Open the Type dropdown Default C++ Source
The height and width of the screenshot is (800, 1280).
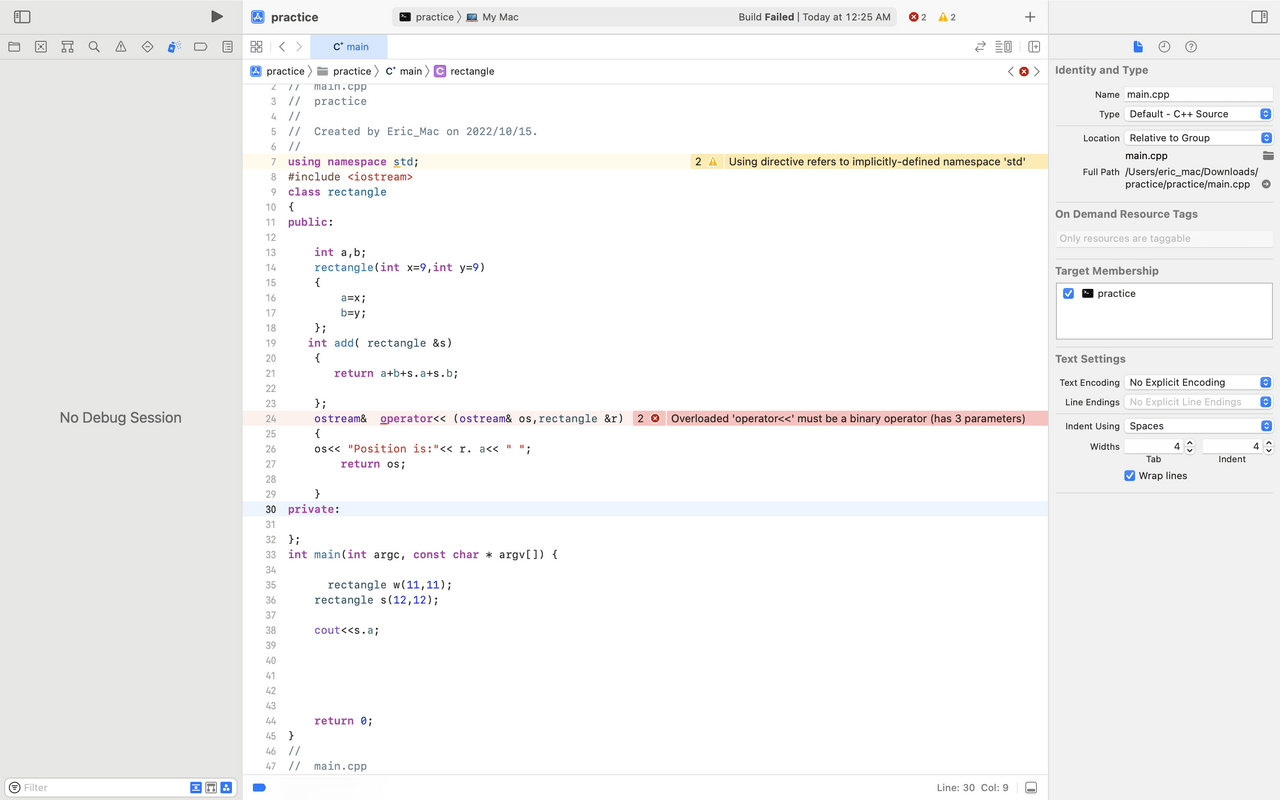[1198, 114]
